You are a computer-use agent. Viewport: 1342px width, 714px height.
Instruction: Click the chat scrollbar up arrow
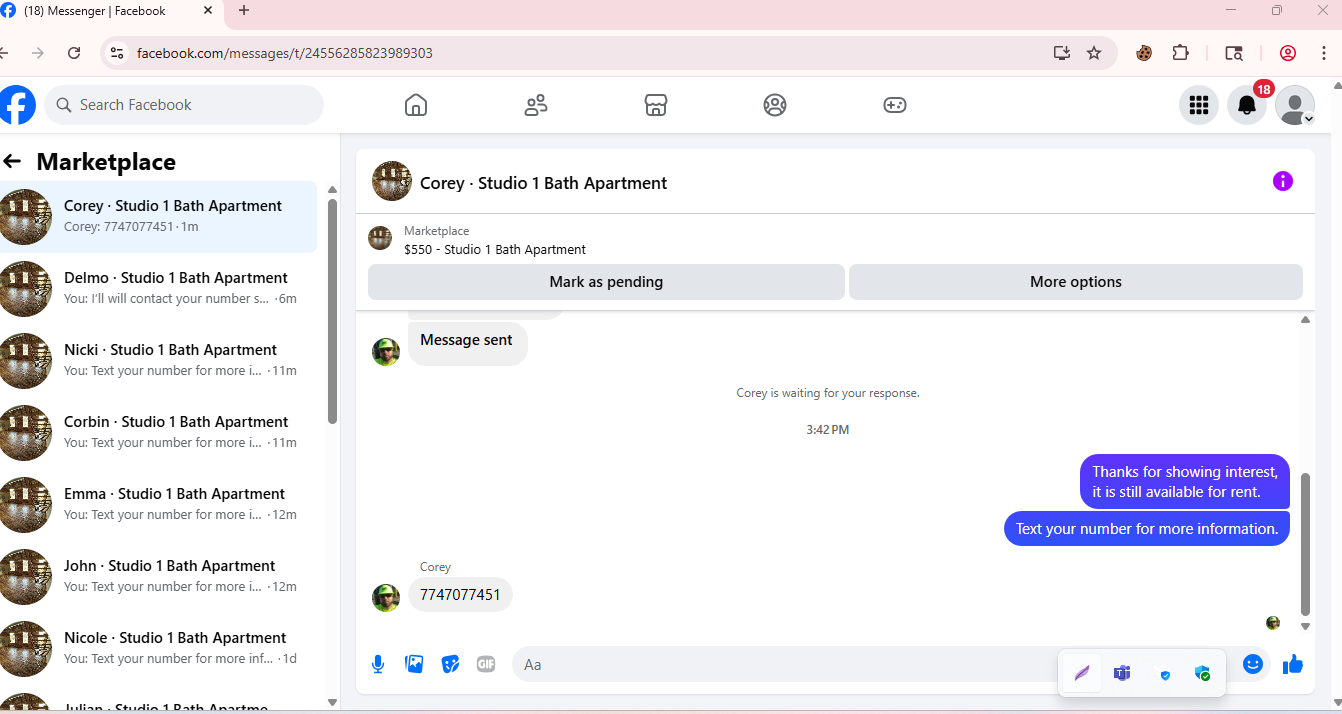coord(1305,320)
